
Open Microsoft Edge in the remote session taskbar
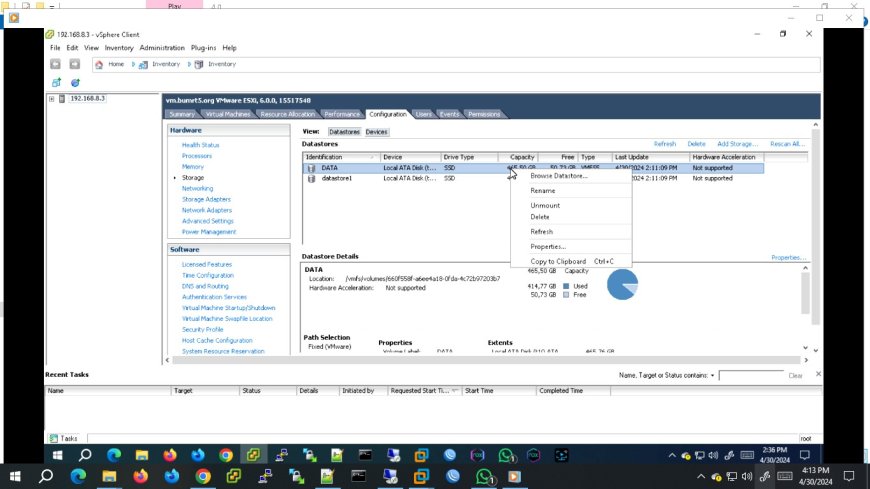(x=114, y=456)
